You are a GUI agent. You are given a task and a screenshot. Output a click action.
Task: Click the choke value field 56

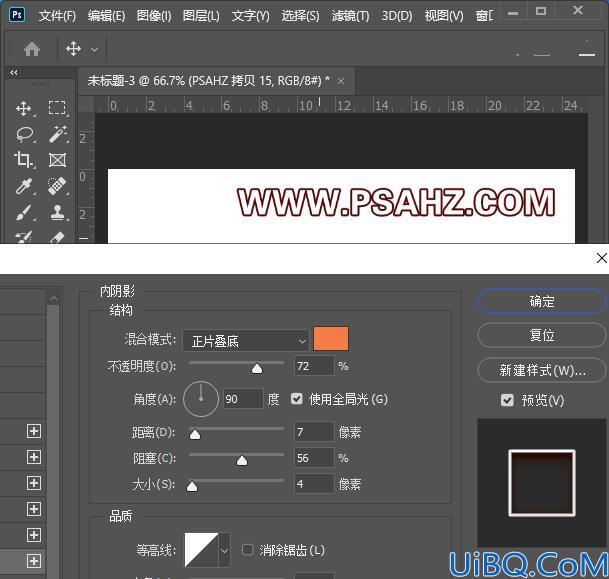(314, 458)
